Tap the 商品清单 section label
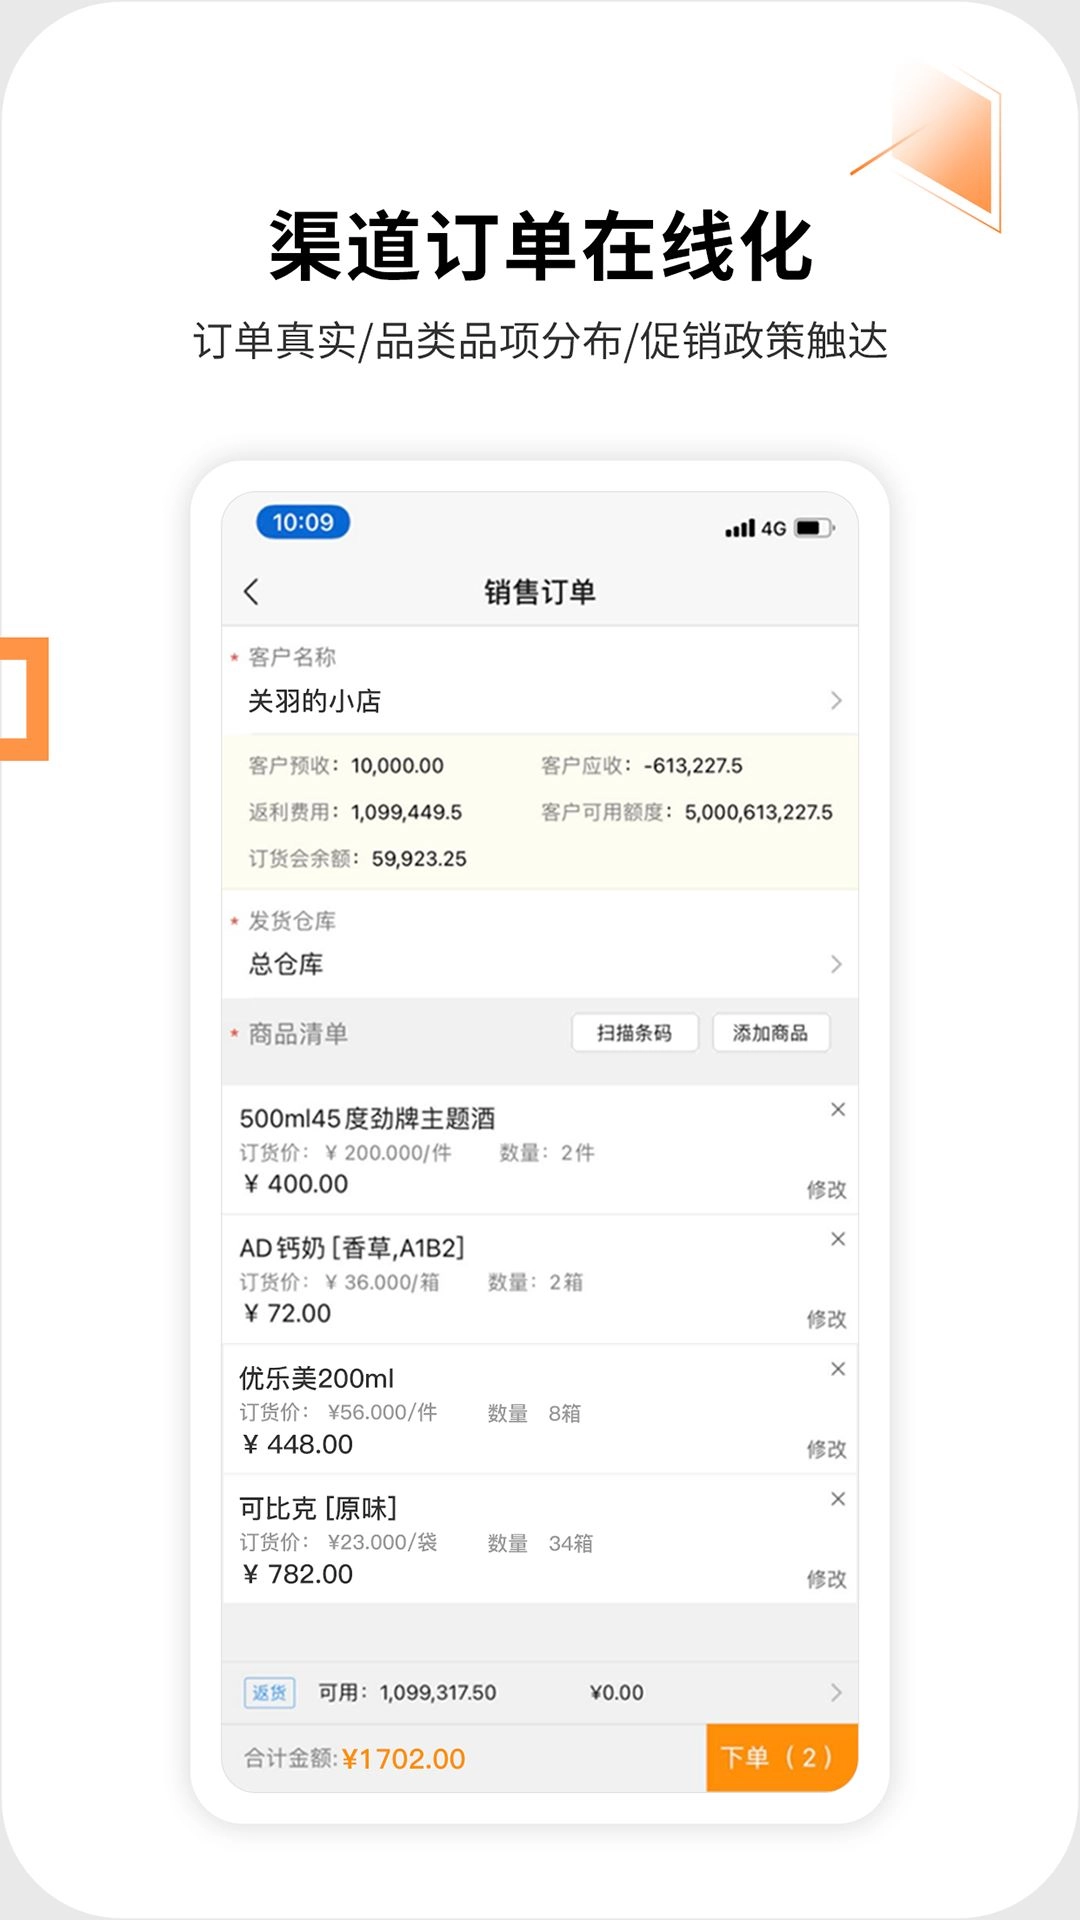Image resolution: width=1080 pixels, height=1920 pixels. click(298, 1034)
